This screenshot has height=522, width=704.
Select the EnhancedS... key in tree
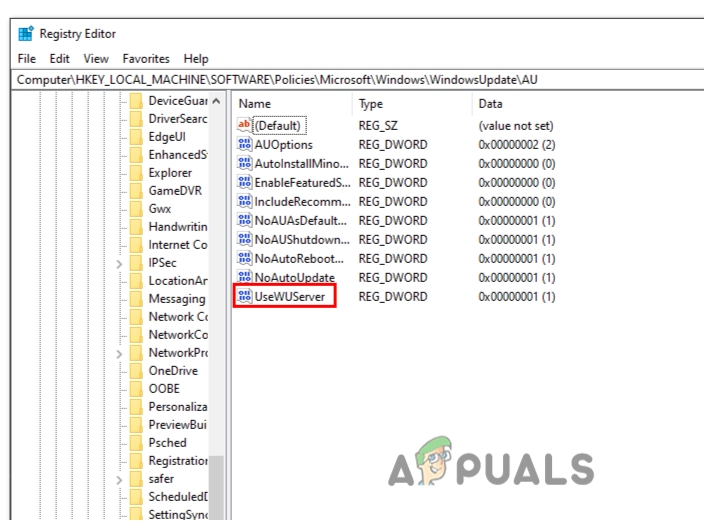[x=178, y=154]
